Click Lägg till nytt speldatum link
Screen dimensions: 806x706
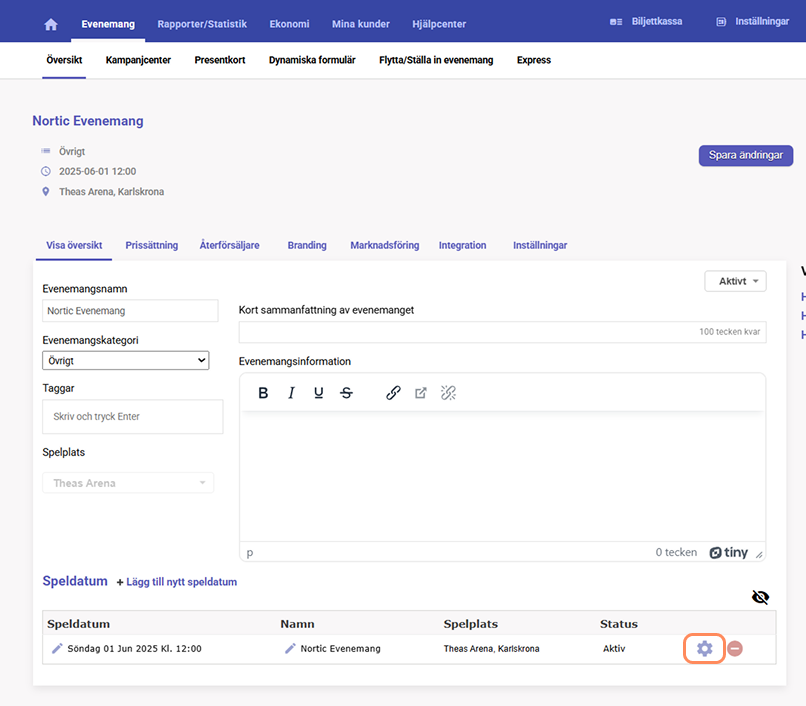coord(177,582)
